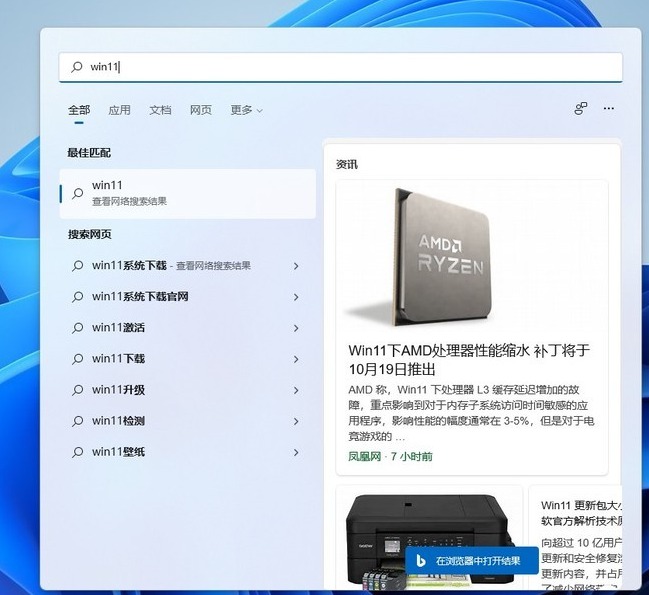
Task: Click search icon next to win11激活
Action: pyautogui.click(x=77, y=328)
